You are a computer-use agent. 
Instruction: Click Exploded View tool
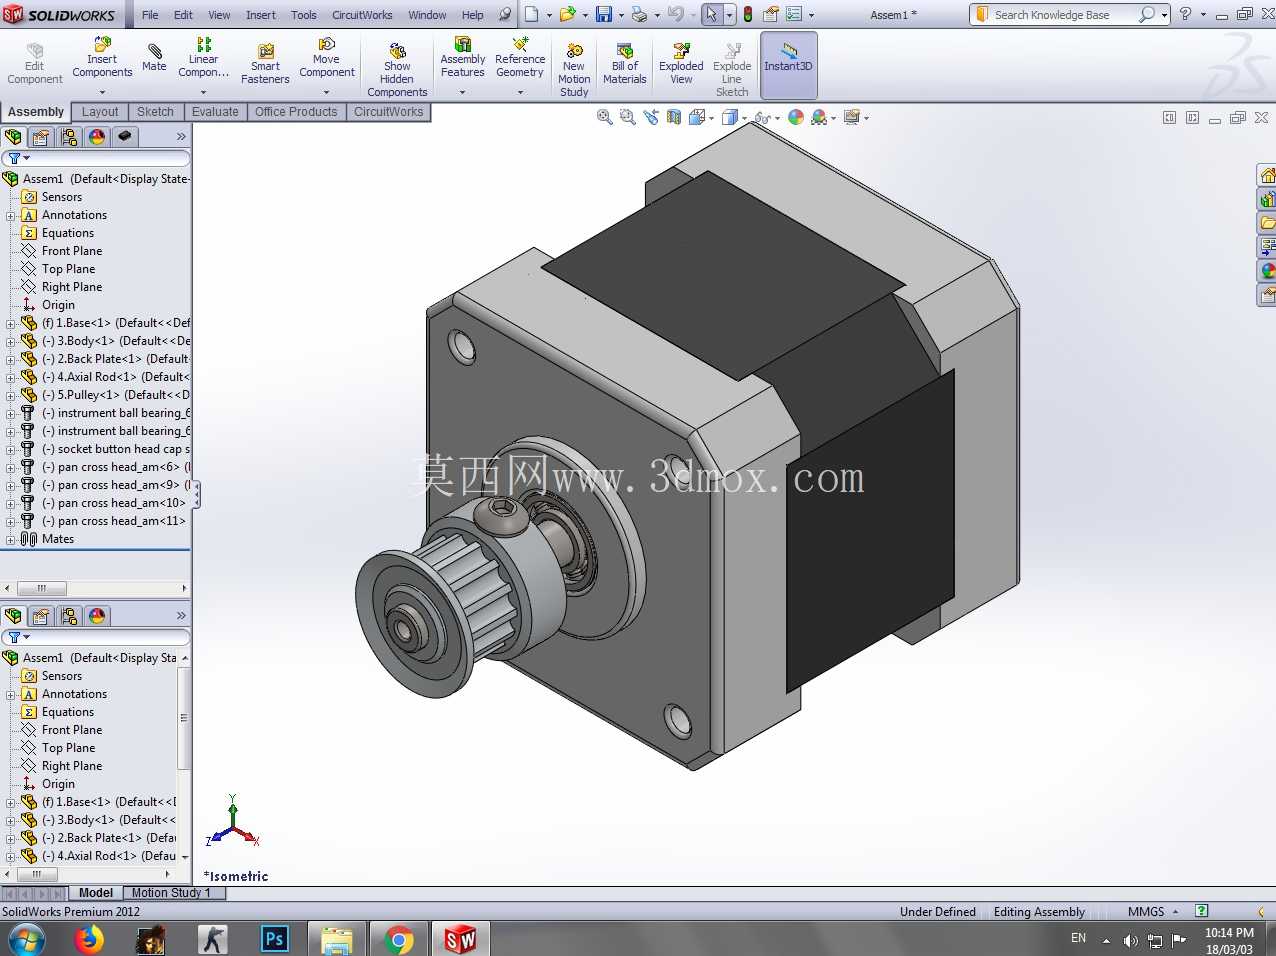click(x=681, y=64)
